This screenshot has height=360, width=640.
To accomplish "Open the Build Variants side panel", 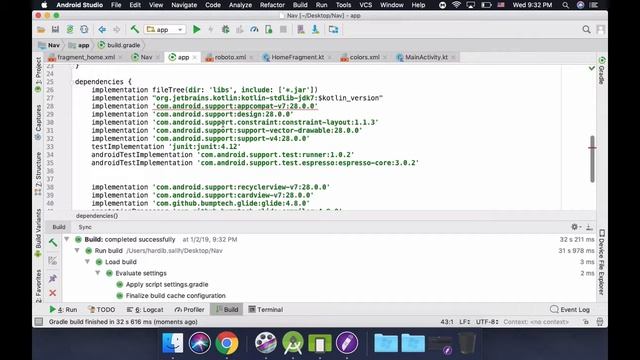I will [38, 233].
